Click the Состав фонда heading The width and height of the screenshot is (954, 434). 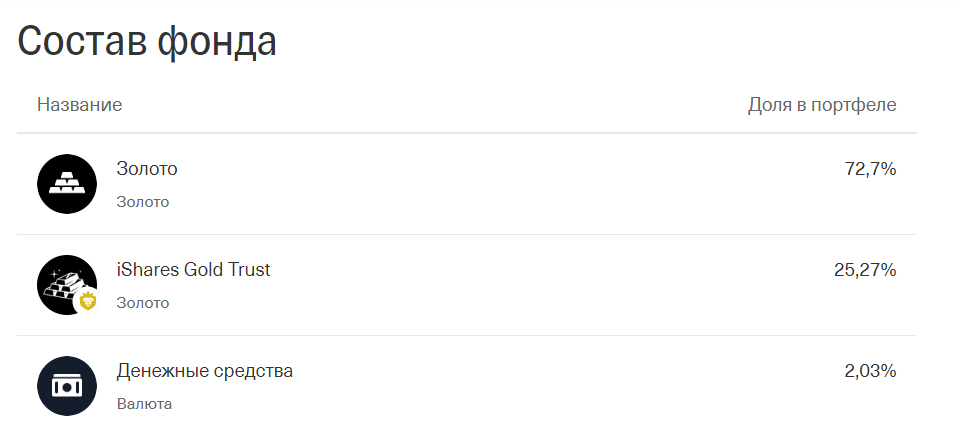click(147, 42)
